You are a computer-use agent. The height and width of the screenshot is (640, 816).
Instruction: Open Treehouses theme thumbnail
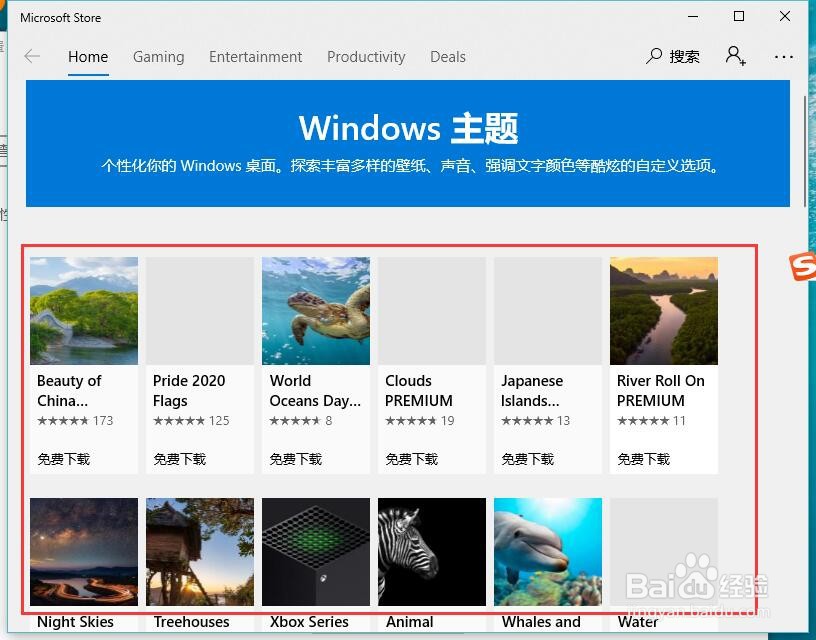[x=200, y=552]
